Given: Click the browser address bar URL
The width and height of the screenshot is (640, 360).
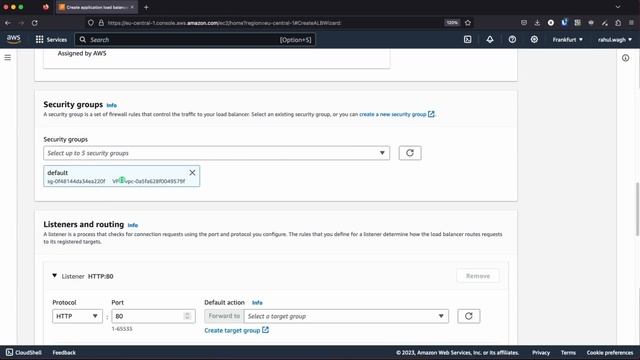Looking at the screenshot, I should point(224,23).
